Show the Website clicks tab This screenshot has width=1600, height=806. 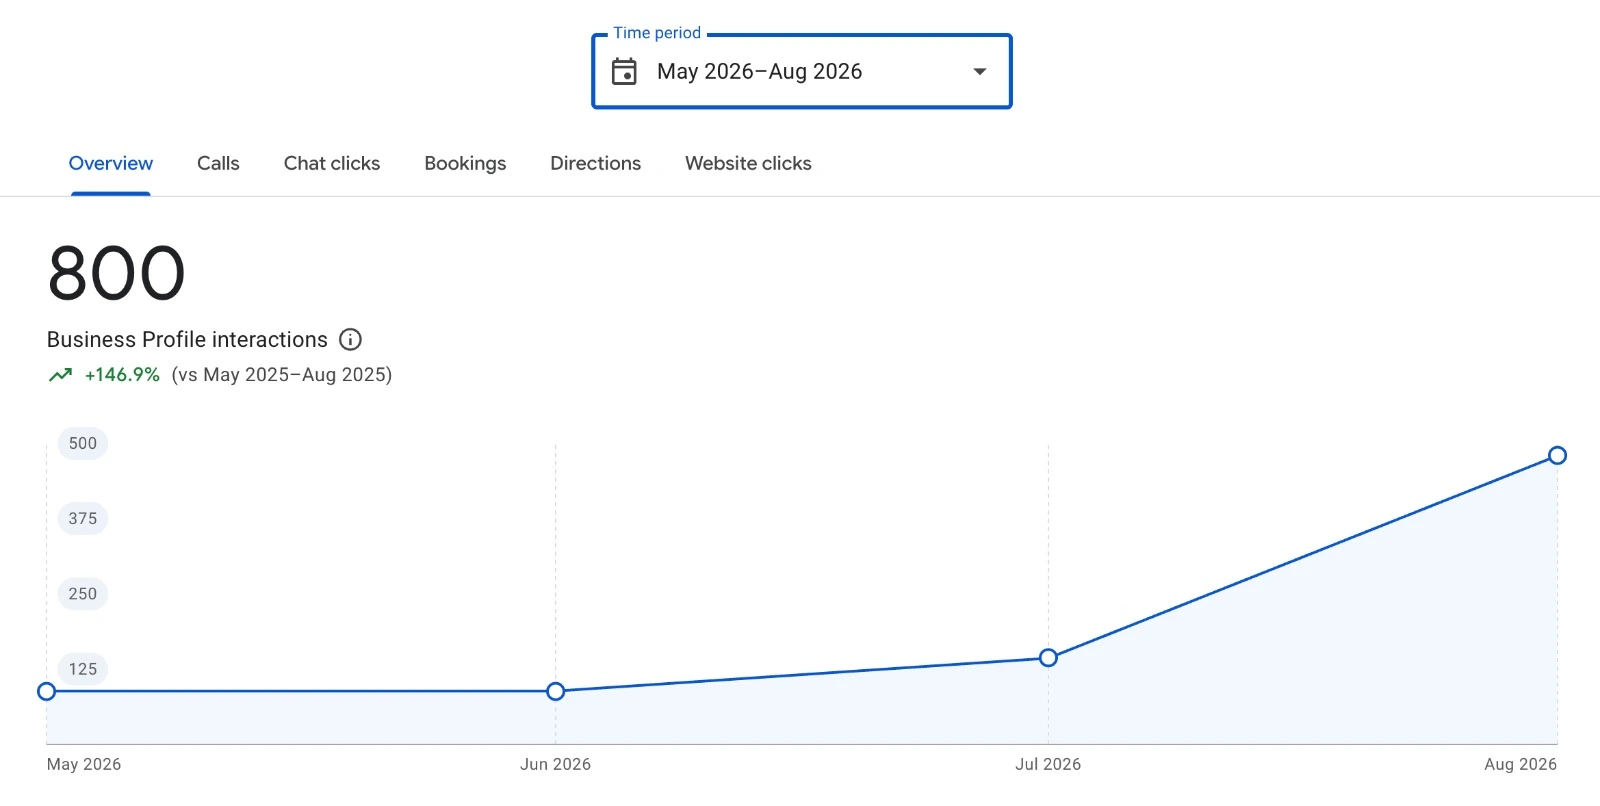point(748,163)
